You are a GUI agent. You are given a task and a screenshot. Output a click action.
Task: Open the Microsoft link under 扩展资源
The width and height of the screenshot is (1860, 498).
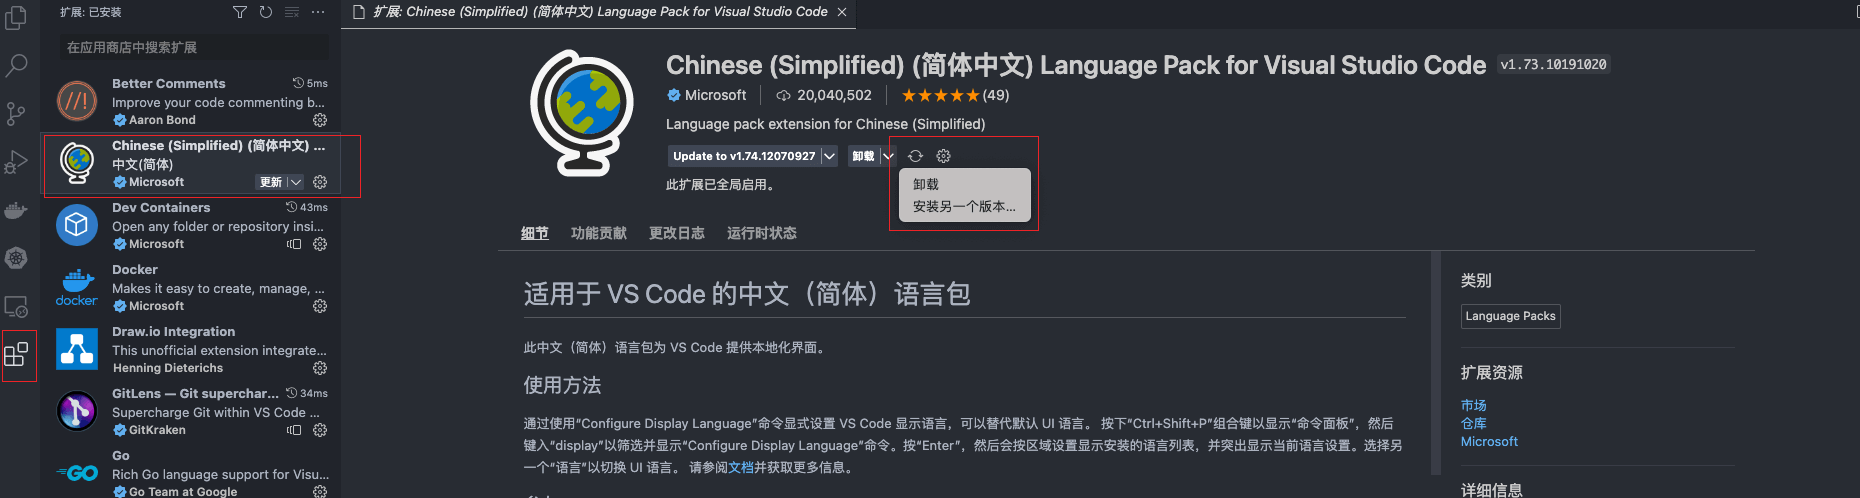click(1489, 441)
